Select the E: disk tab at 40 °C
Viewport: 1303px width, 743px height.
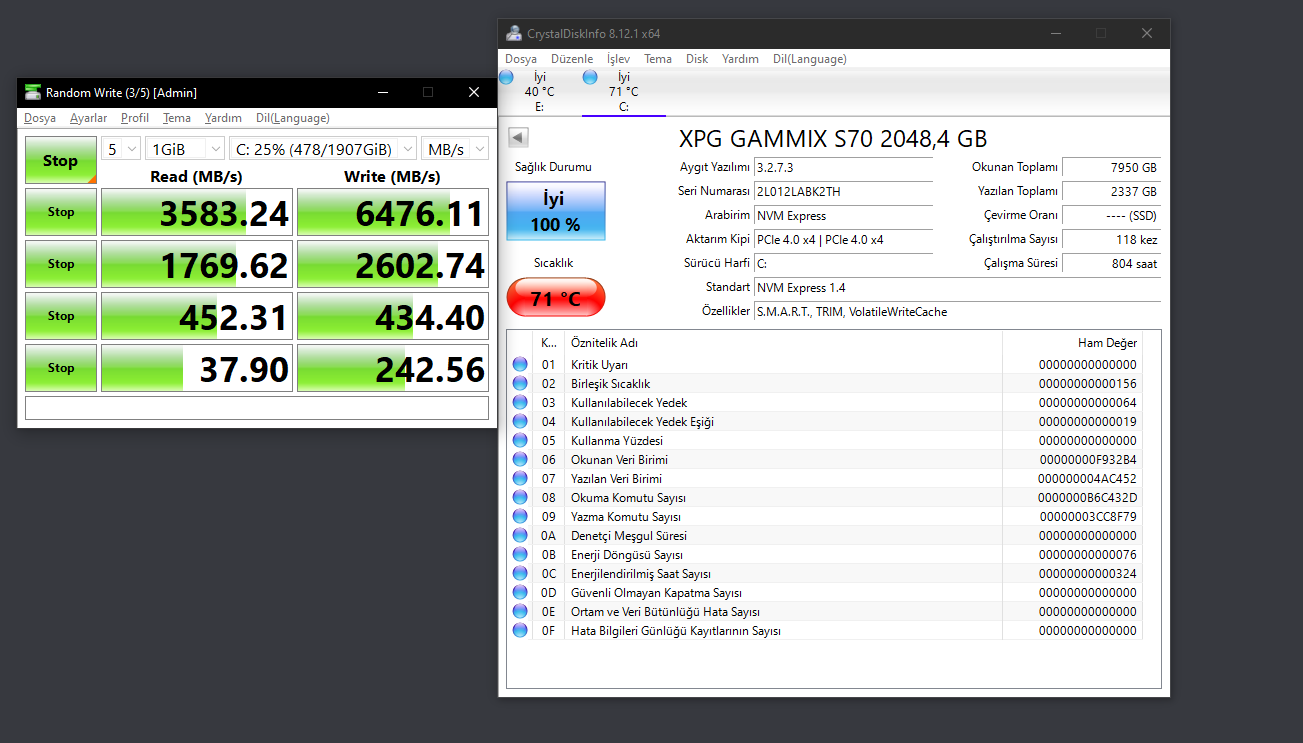pyautogui.click(x=539, y=91)
